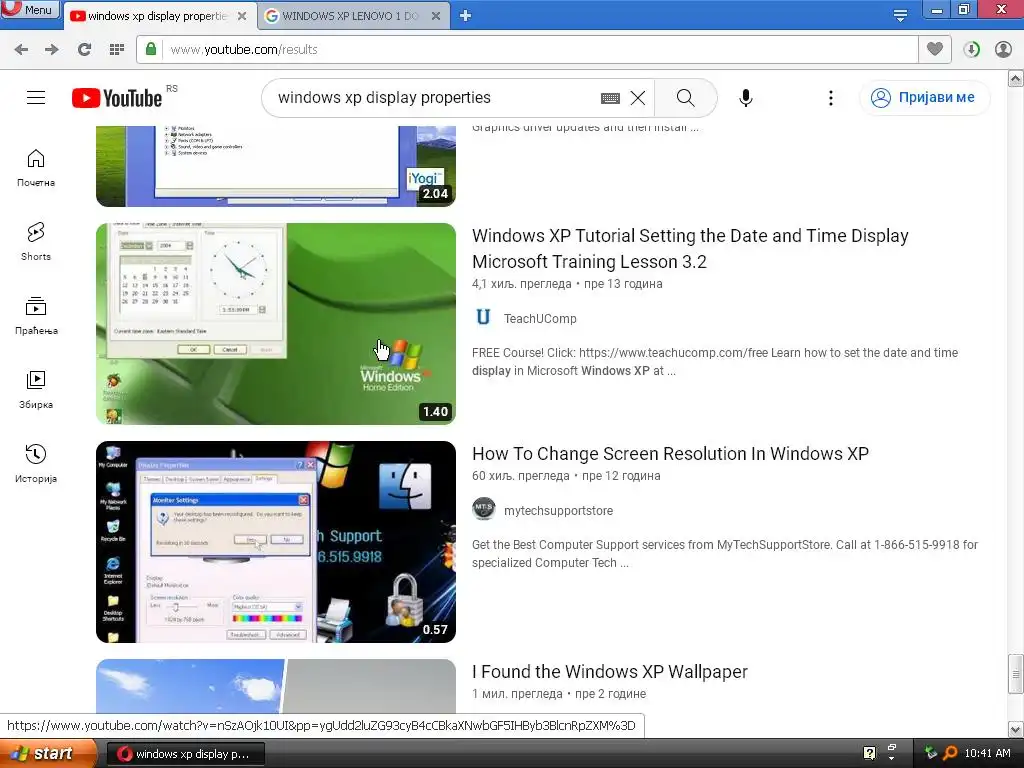
Task: Bookmark page with the heart icon
Action: point(935,49)
